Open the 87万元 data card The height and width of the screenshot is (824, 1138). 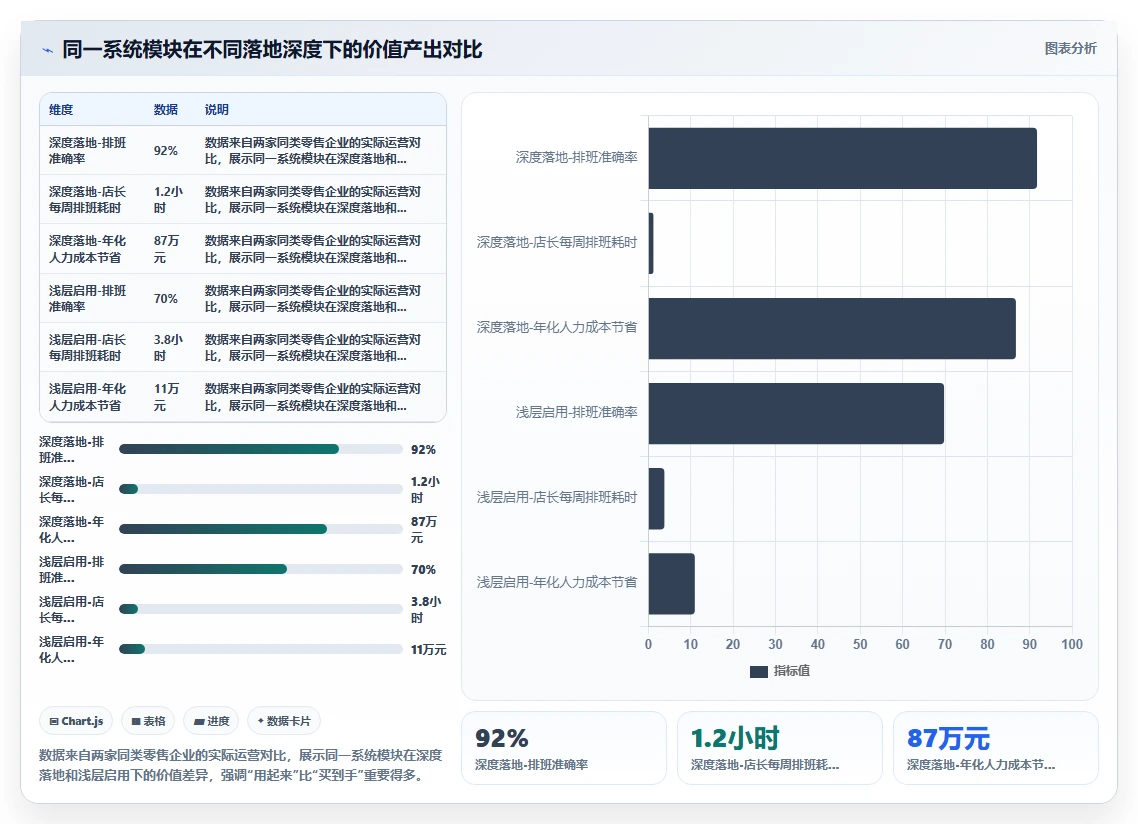[x=995, y=748]
